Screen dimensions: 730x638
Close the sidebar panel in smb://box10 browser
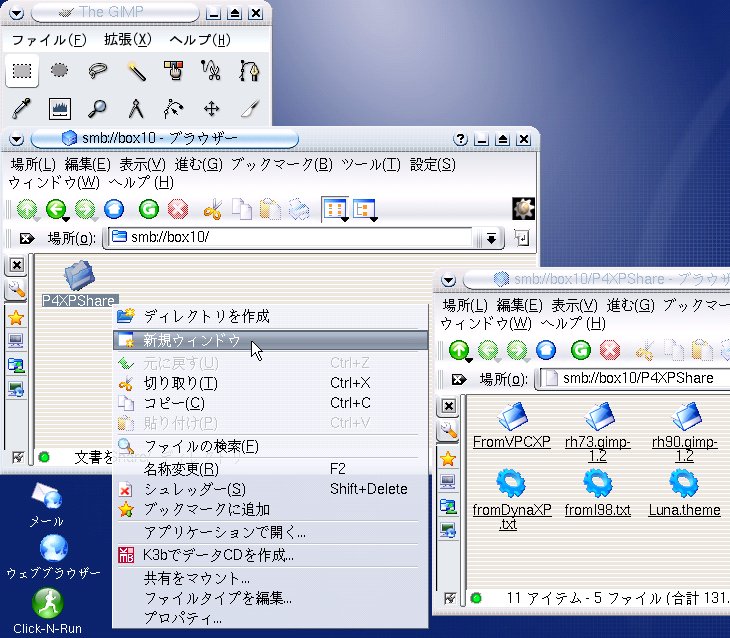point(17,265)
